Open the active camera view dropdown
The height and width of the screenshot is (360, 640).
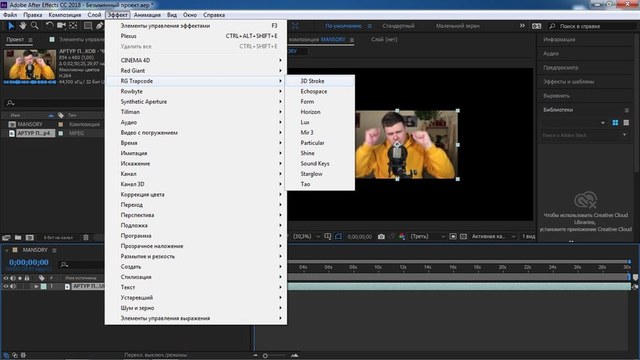point(493,236)
